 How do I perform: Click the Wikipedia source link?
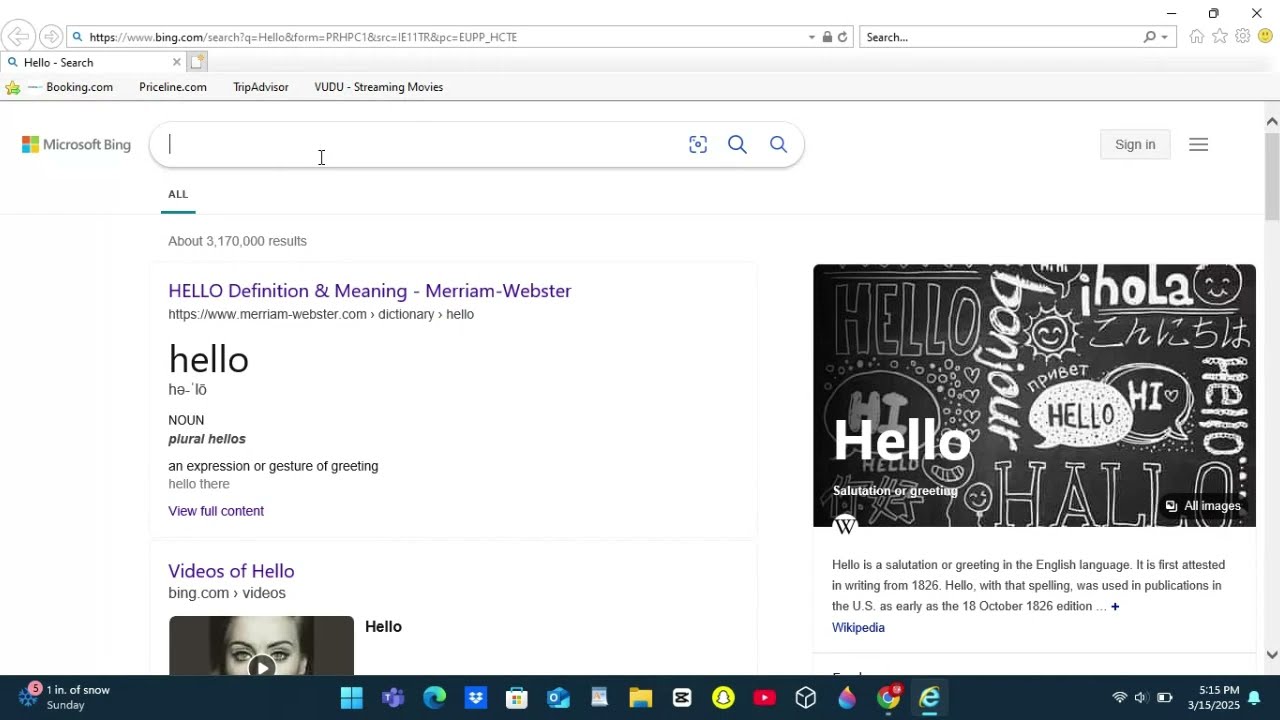coord(858,628)
